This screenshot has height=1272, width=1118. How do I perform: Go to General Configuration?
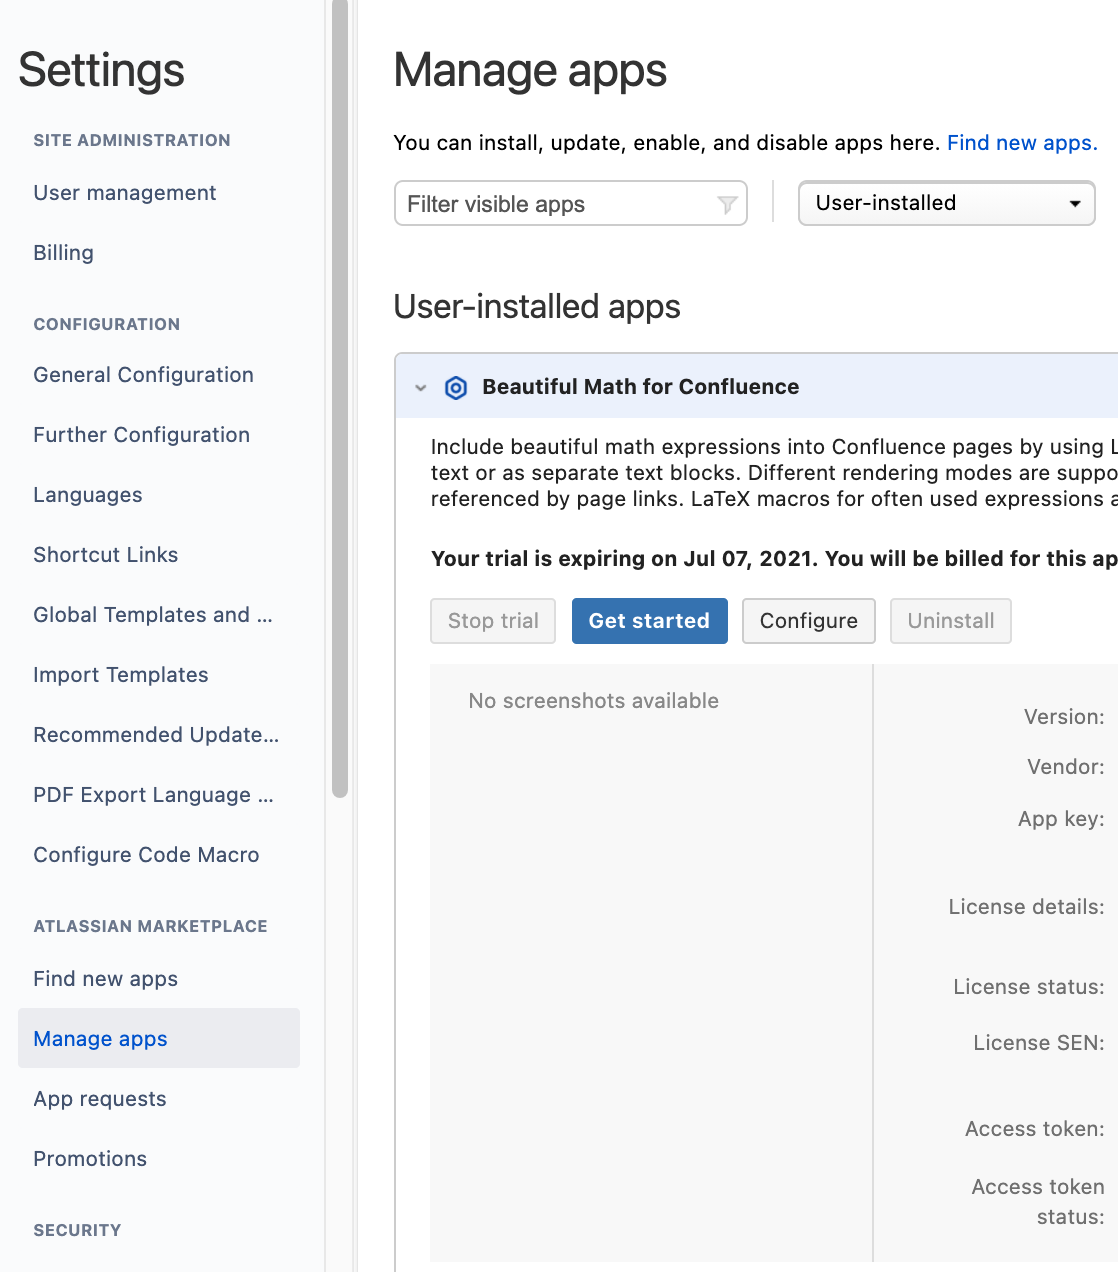143,375
